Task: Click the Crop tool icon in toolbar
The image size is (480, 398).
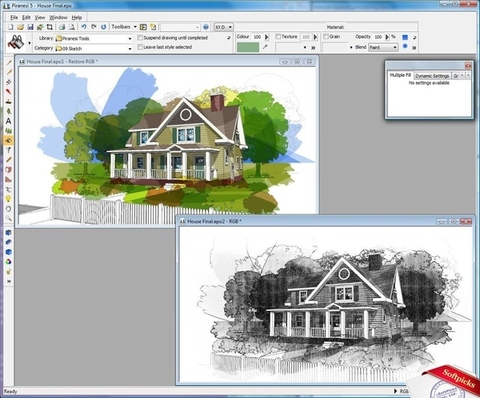Action: coord(50,27)
